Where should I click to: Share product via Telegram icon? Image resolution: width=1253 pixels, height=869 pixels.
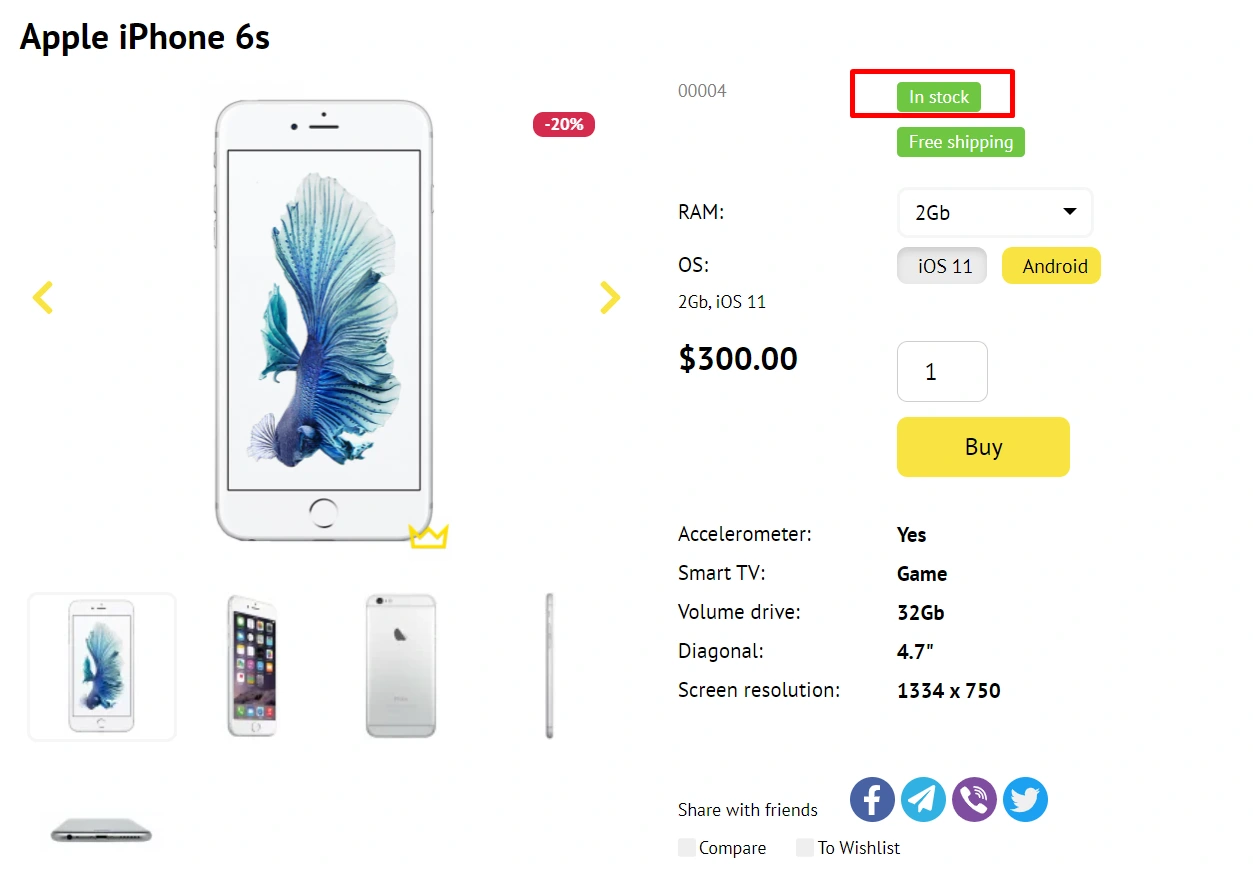(923, 800)
